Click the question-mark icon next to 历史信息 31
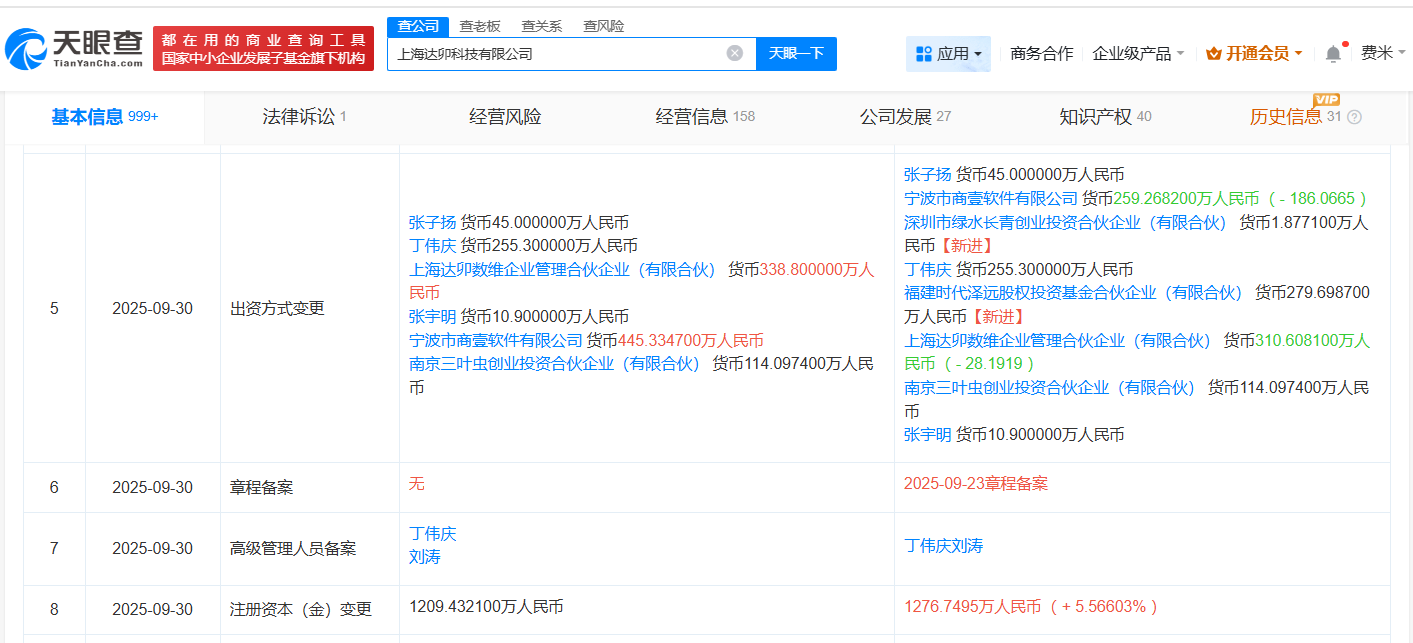Screen dimensions: 1413x643 click(1355, 116)
